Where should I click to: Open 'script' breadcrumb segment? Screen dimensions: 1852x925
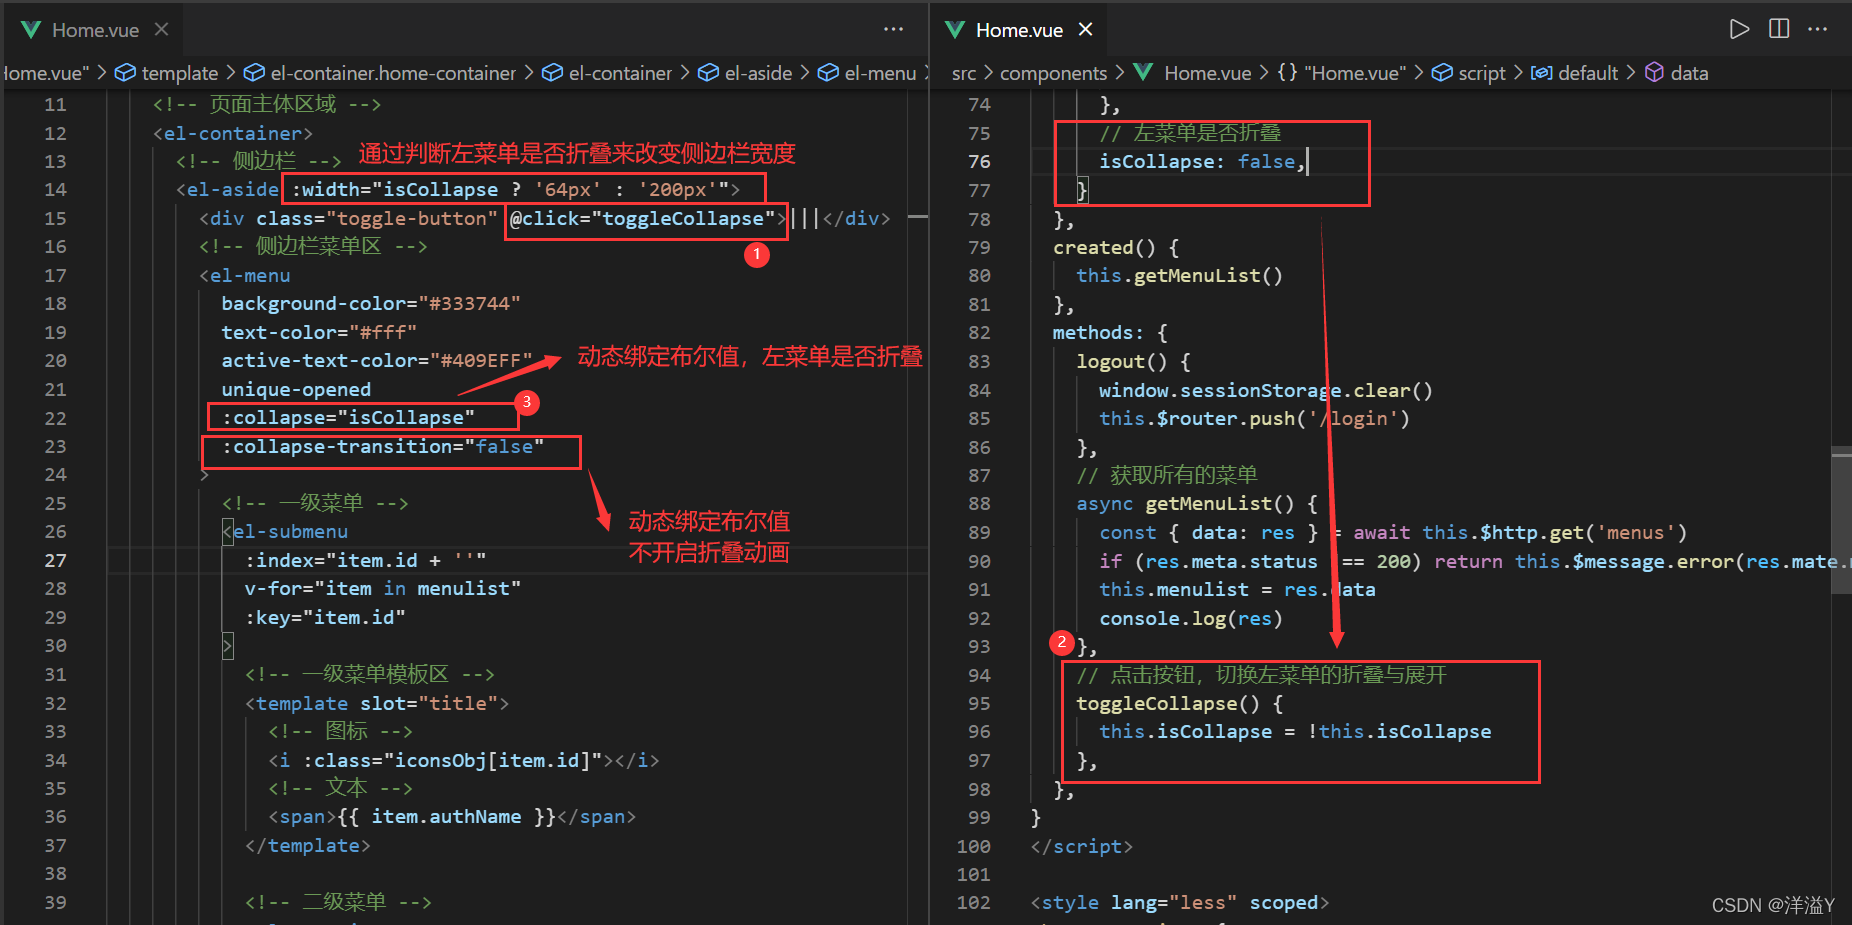pyautogui.click(x=1482, y=73)
